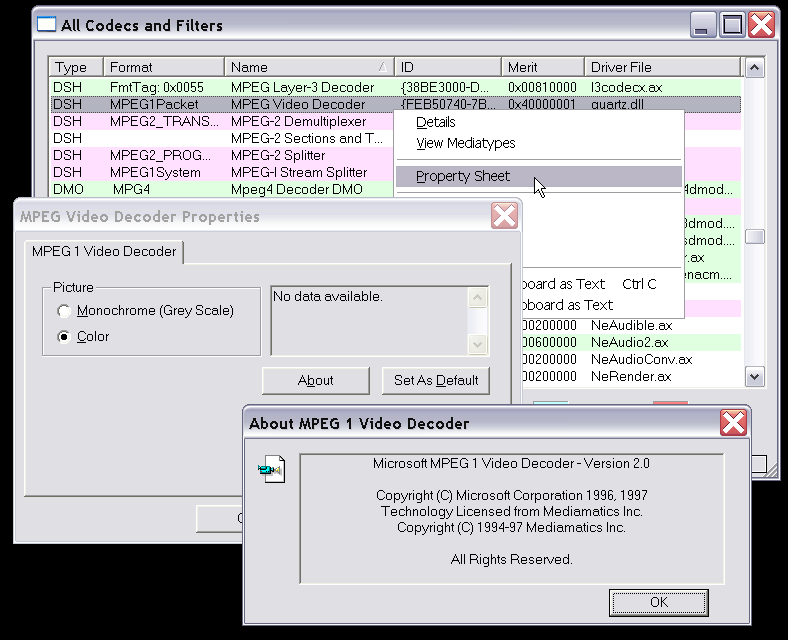This screenshot has height=640, width=788.
Task: Click the NeRender.ax driver file entry
Action: (631, 377)
